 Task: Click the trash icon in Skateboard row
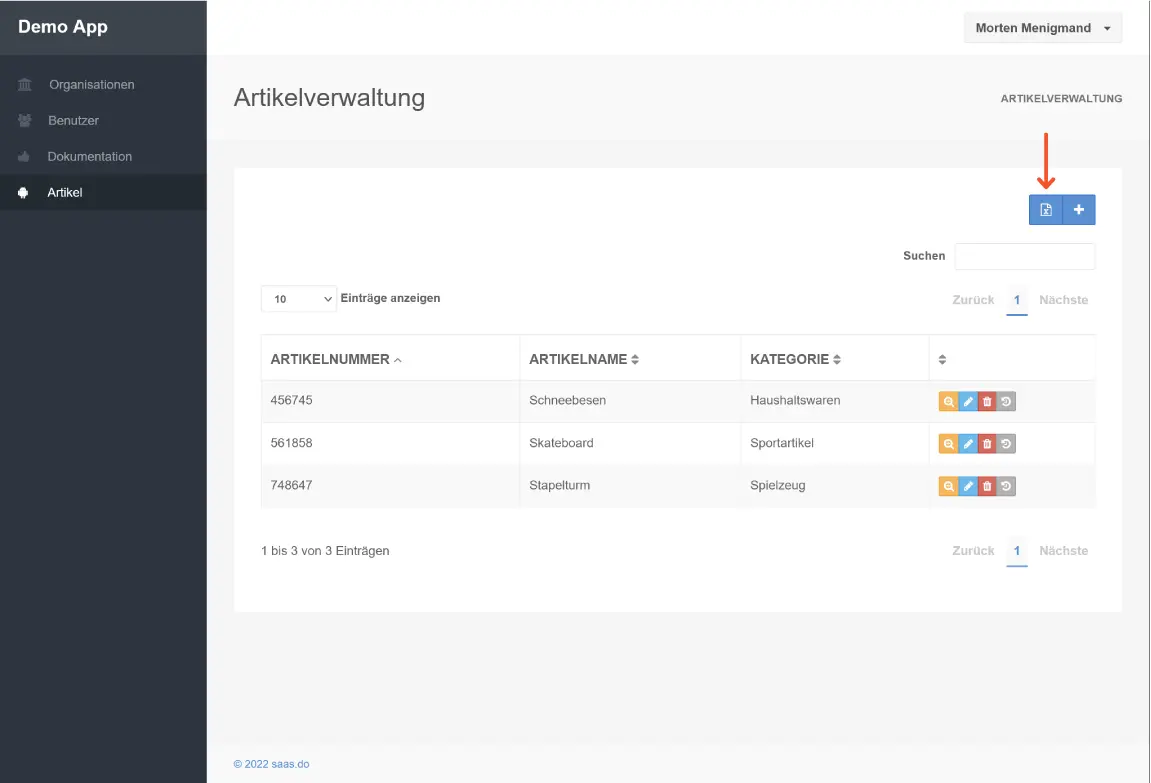[987, 444]
